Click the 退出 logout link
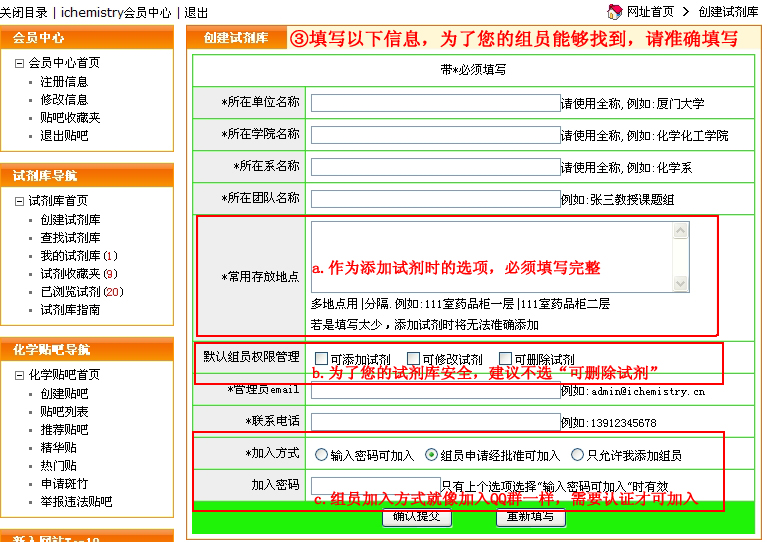Image resolution: width=767 pixels, height=542 pixels. coord(197,13)
